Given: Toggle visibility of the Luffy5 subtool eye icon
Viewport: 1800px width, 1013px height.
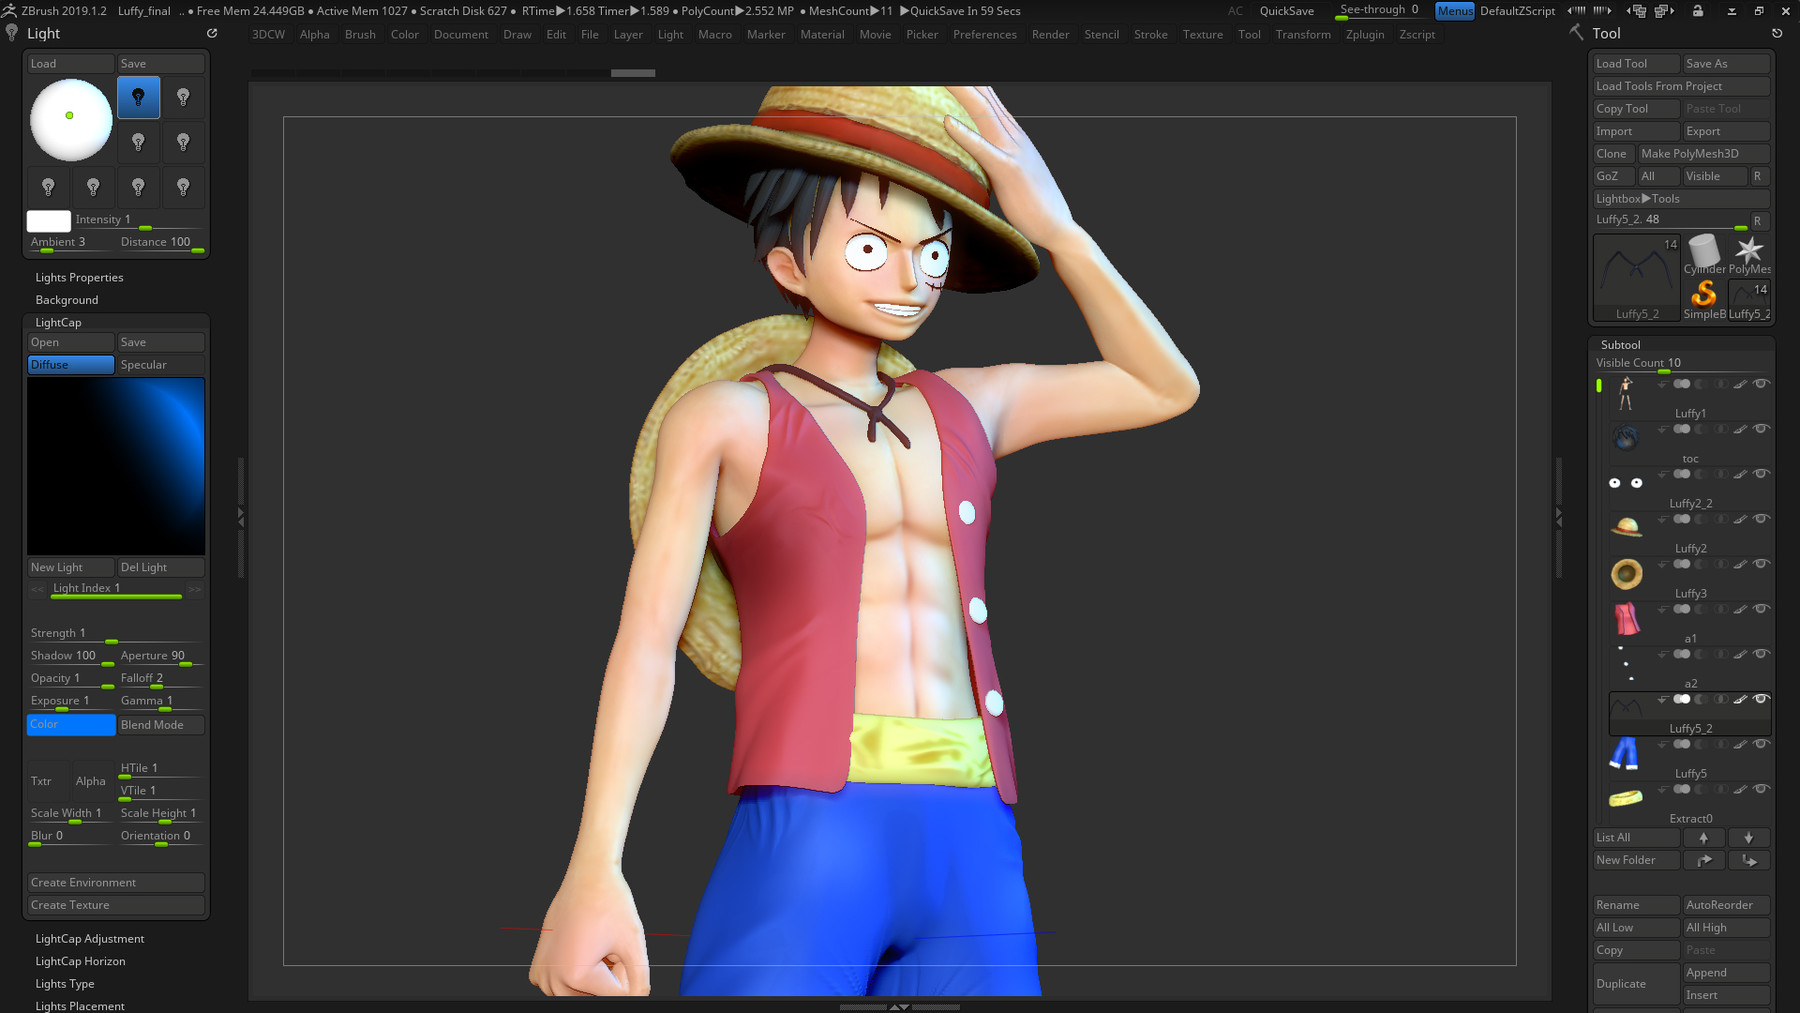Looking at the screenshot, I should tap(1761, 746).
